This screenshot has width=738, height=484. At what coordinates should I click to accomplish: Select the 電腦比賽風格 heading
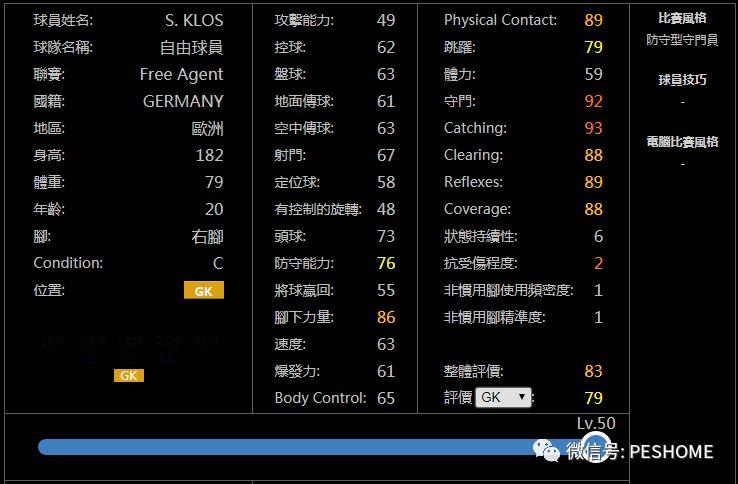[x=682, y=142]
